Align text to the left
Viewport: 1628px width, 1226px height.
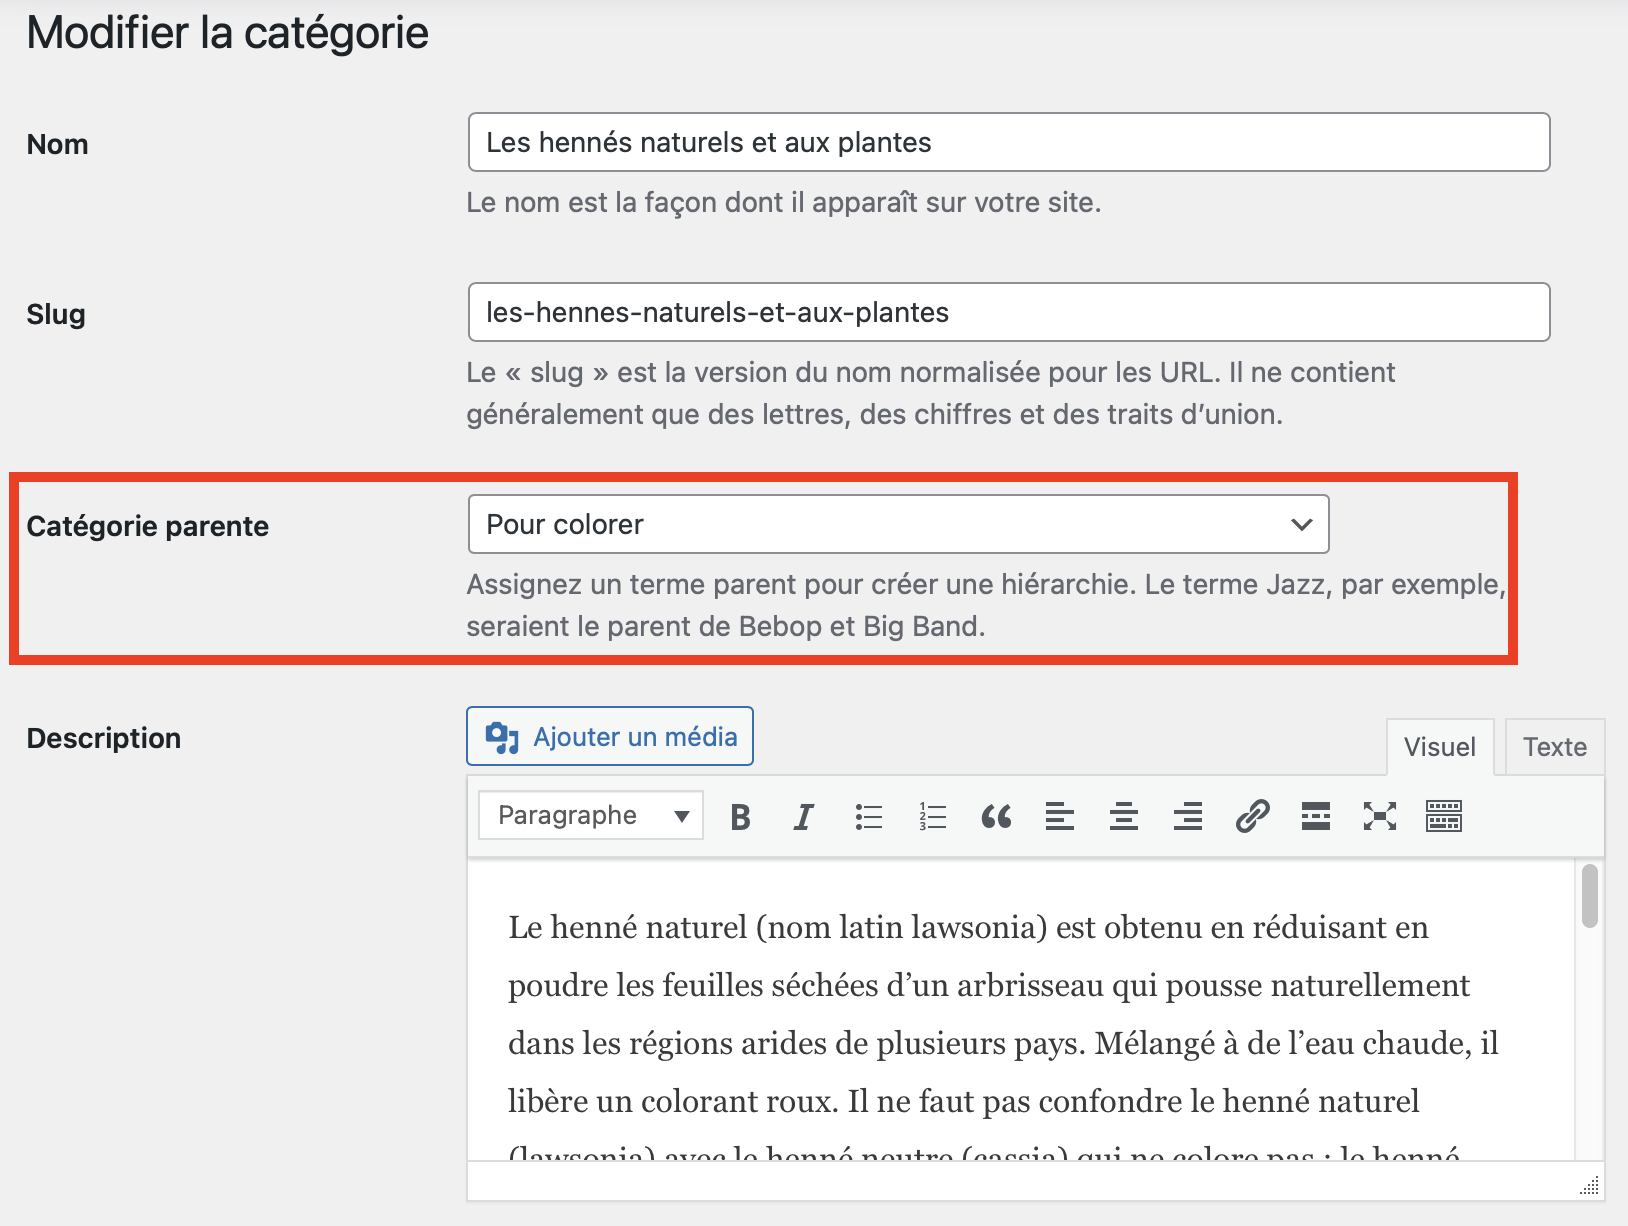point(1060,817)
